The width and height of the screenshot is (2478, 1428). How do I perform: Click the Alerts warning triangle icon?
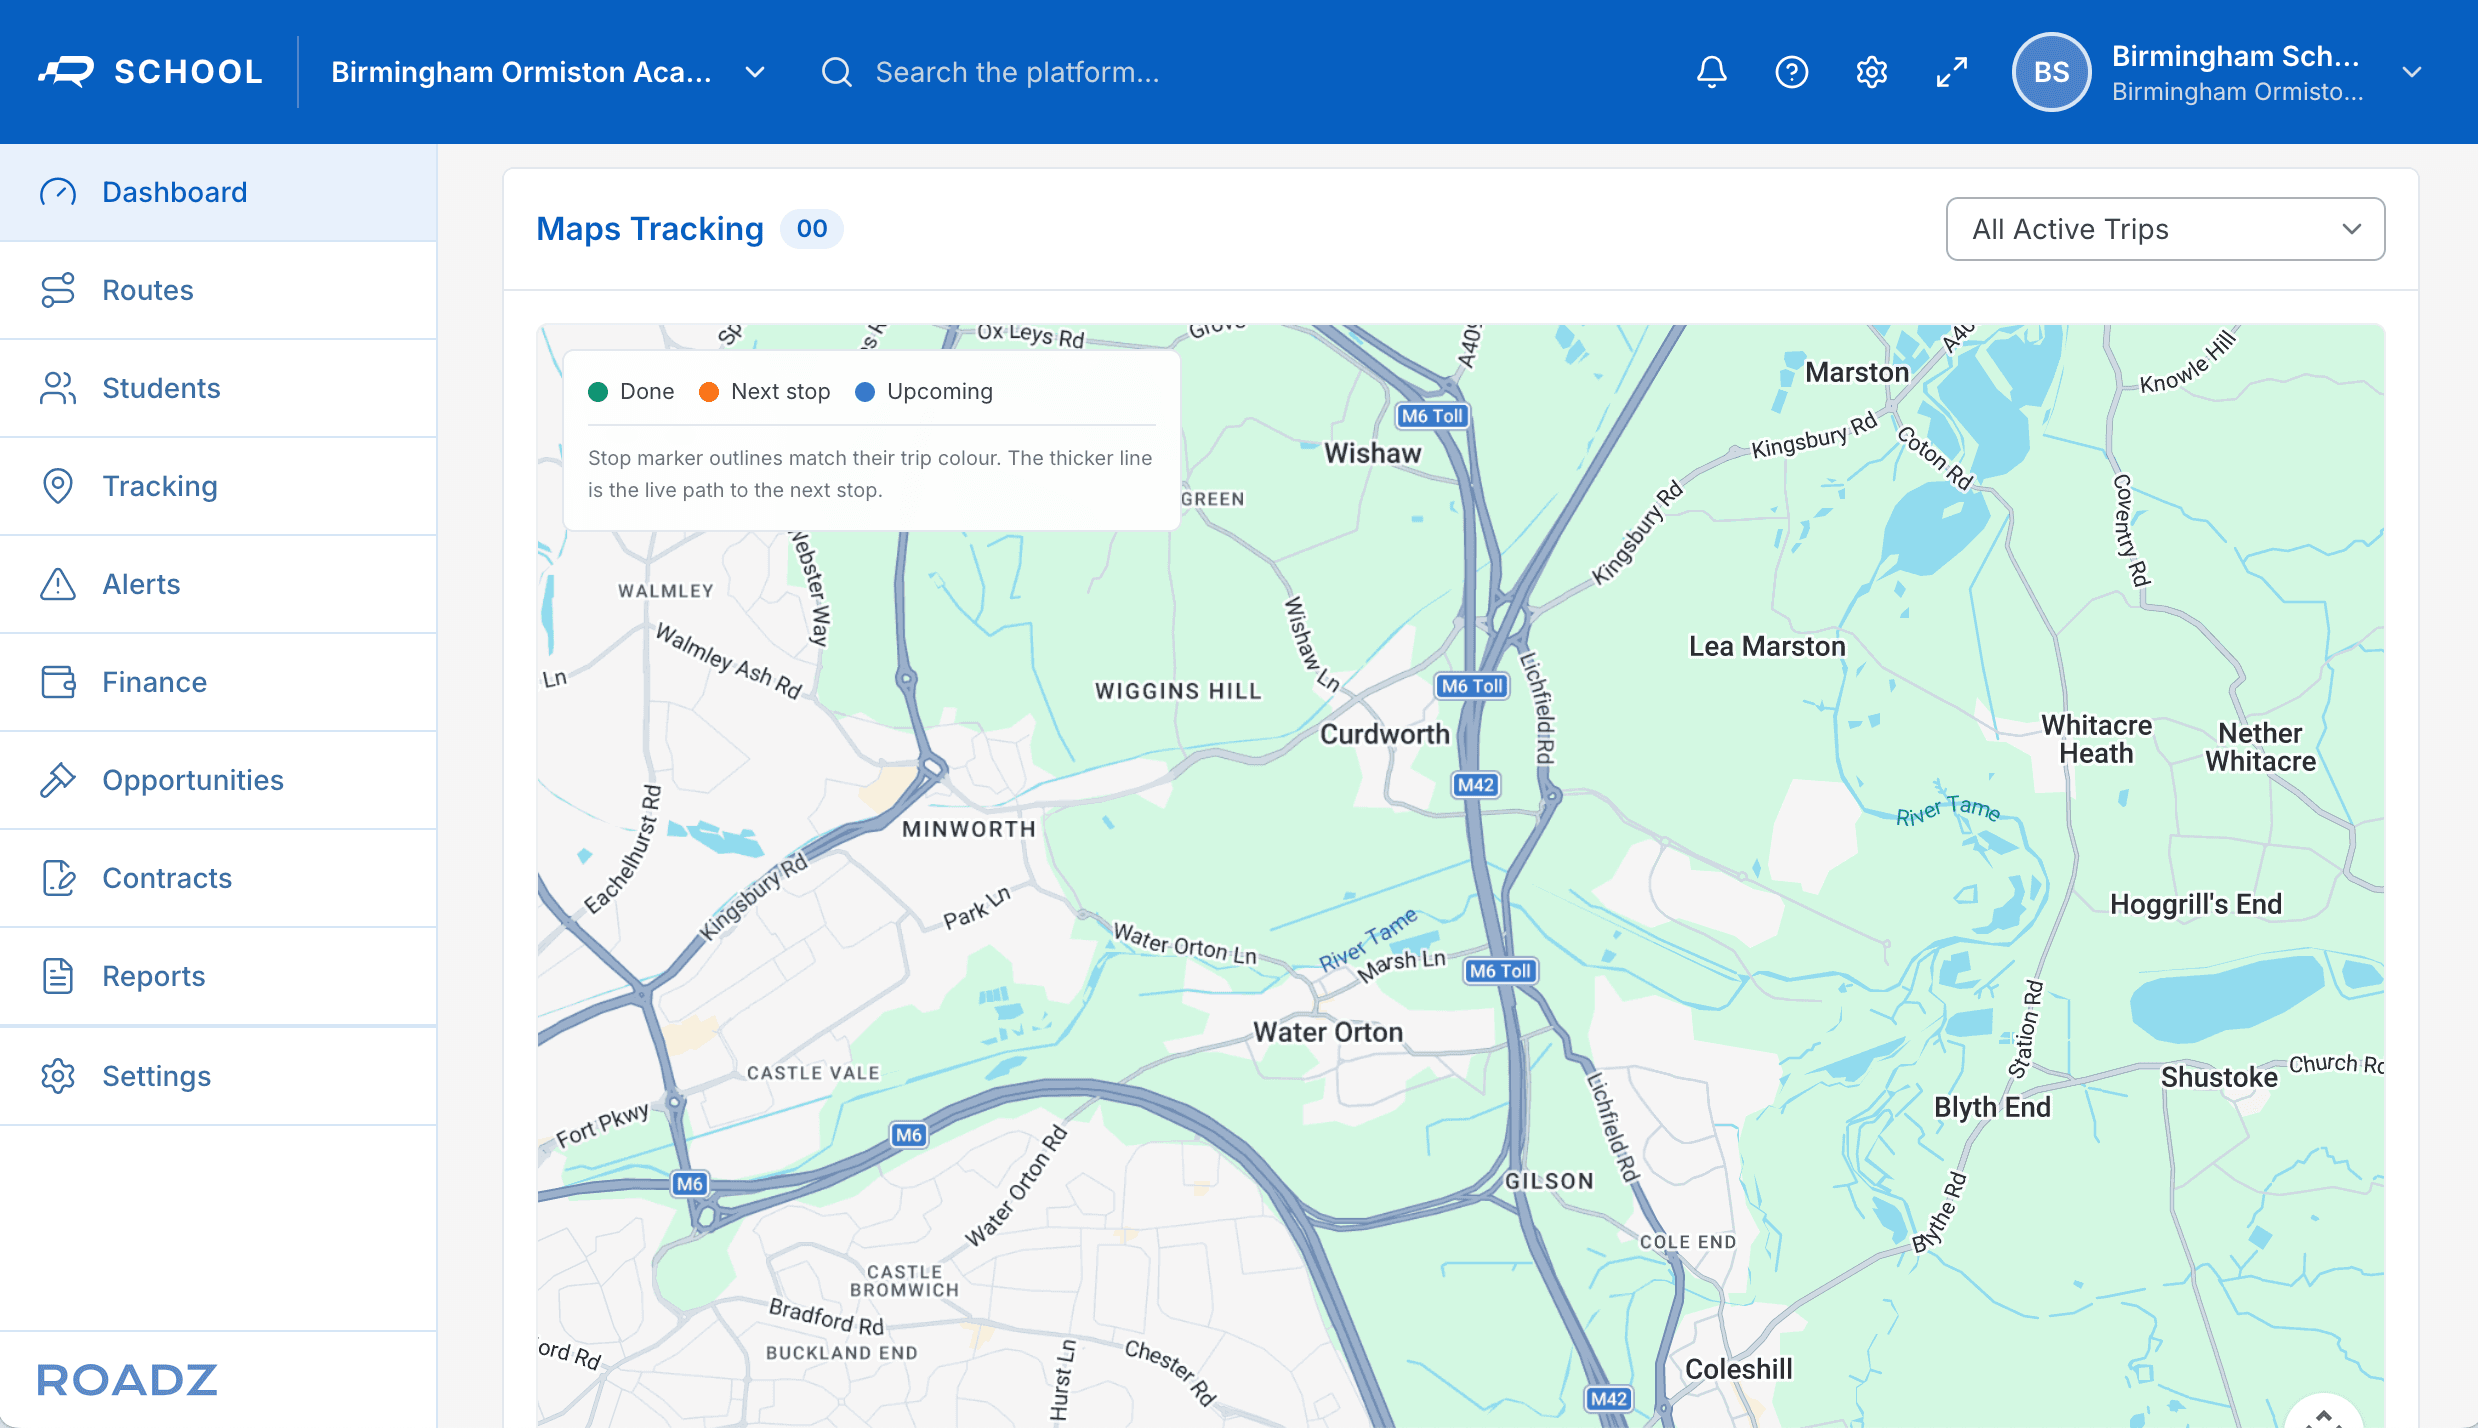(x=58, y=584)
